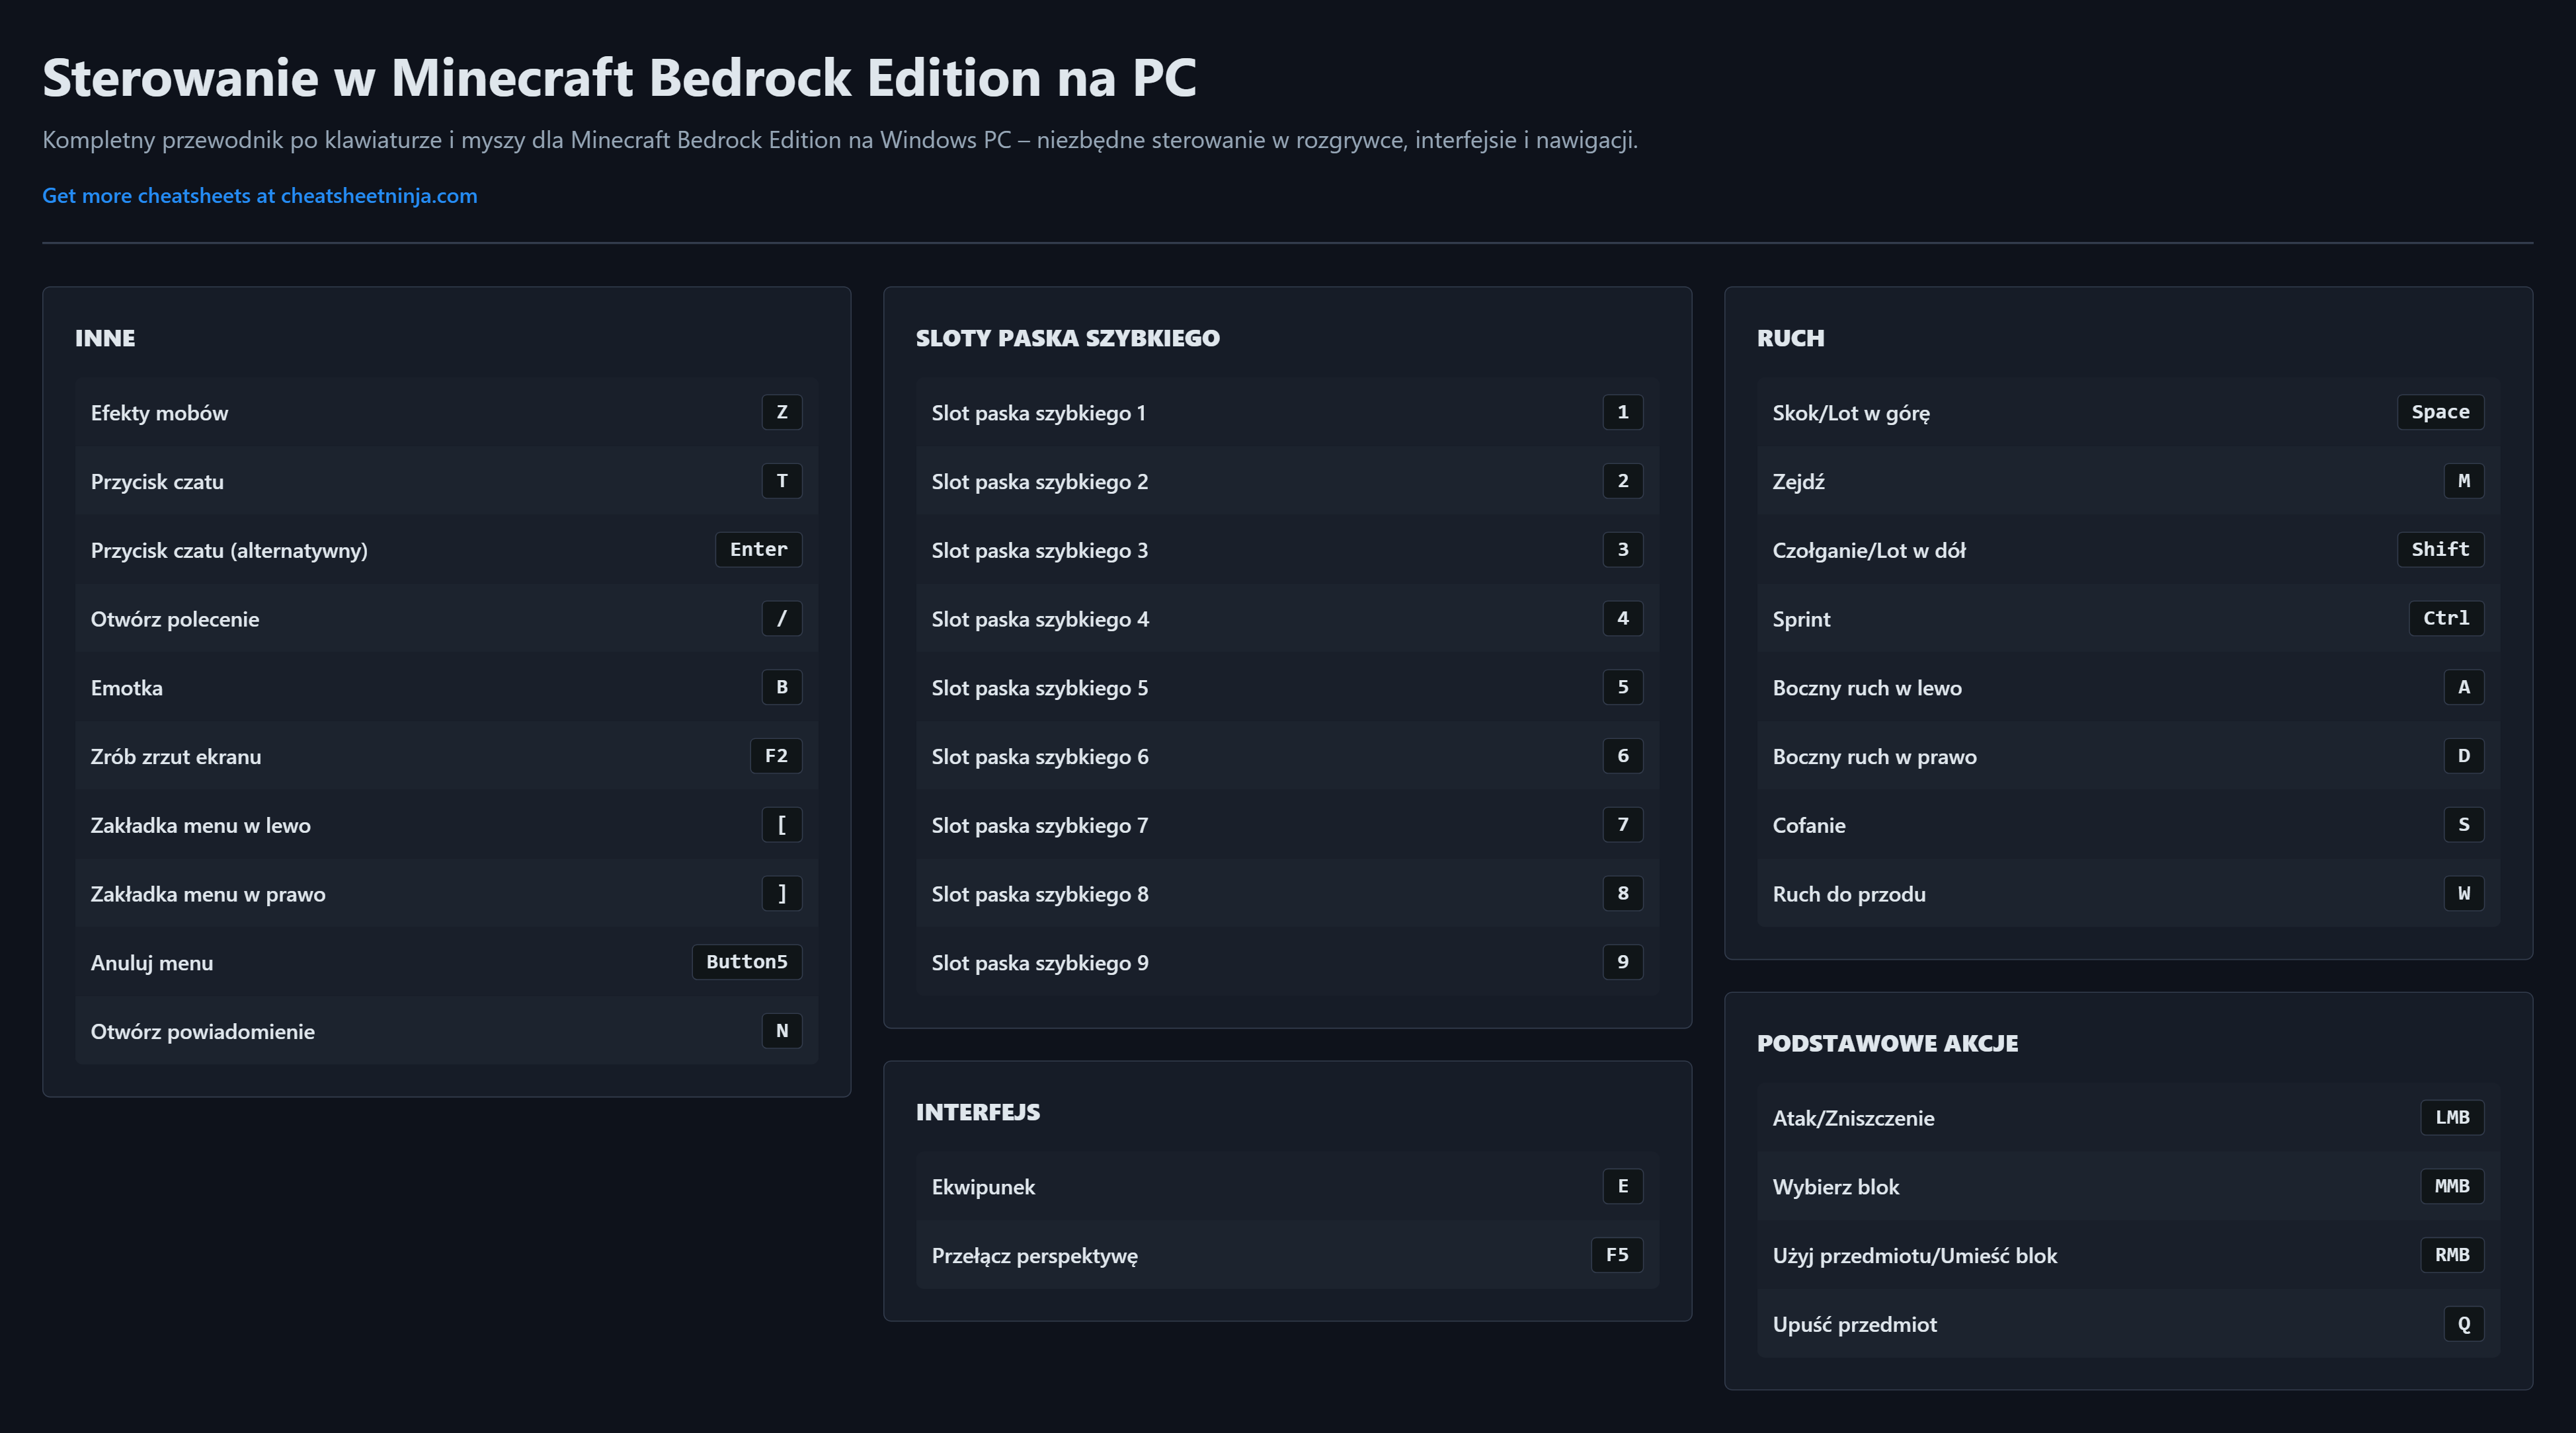Click the Shift key badge
The width and height of the screenshot is (2576, 1433).
[2439, 549]
